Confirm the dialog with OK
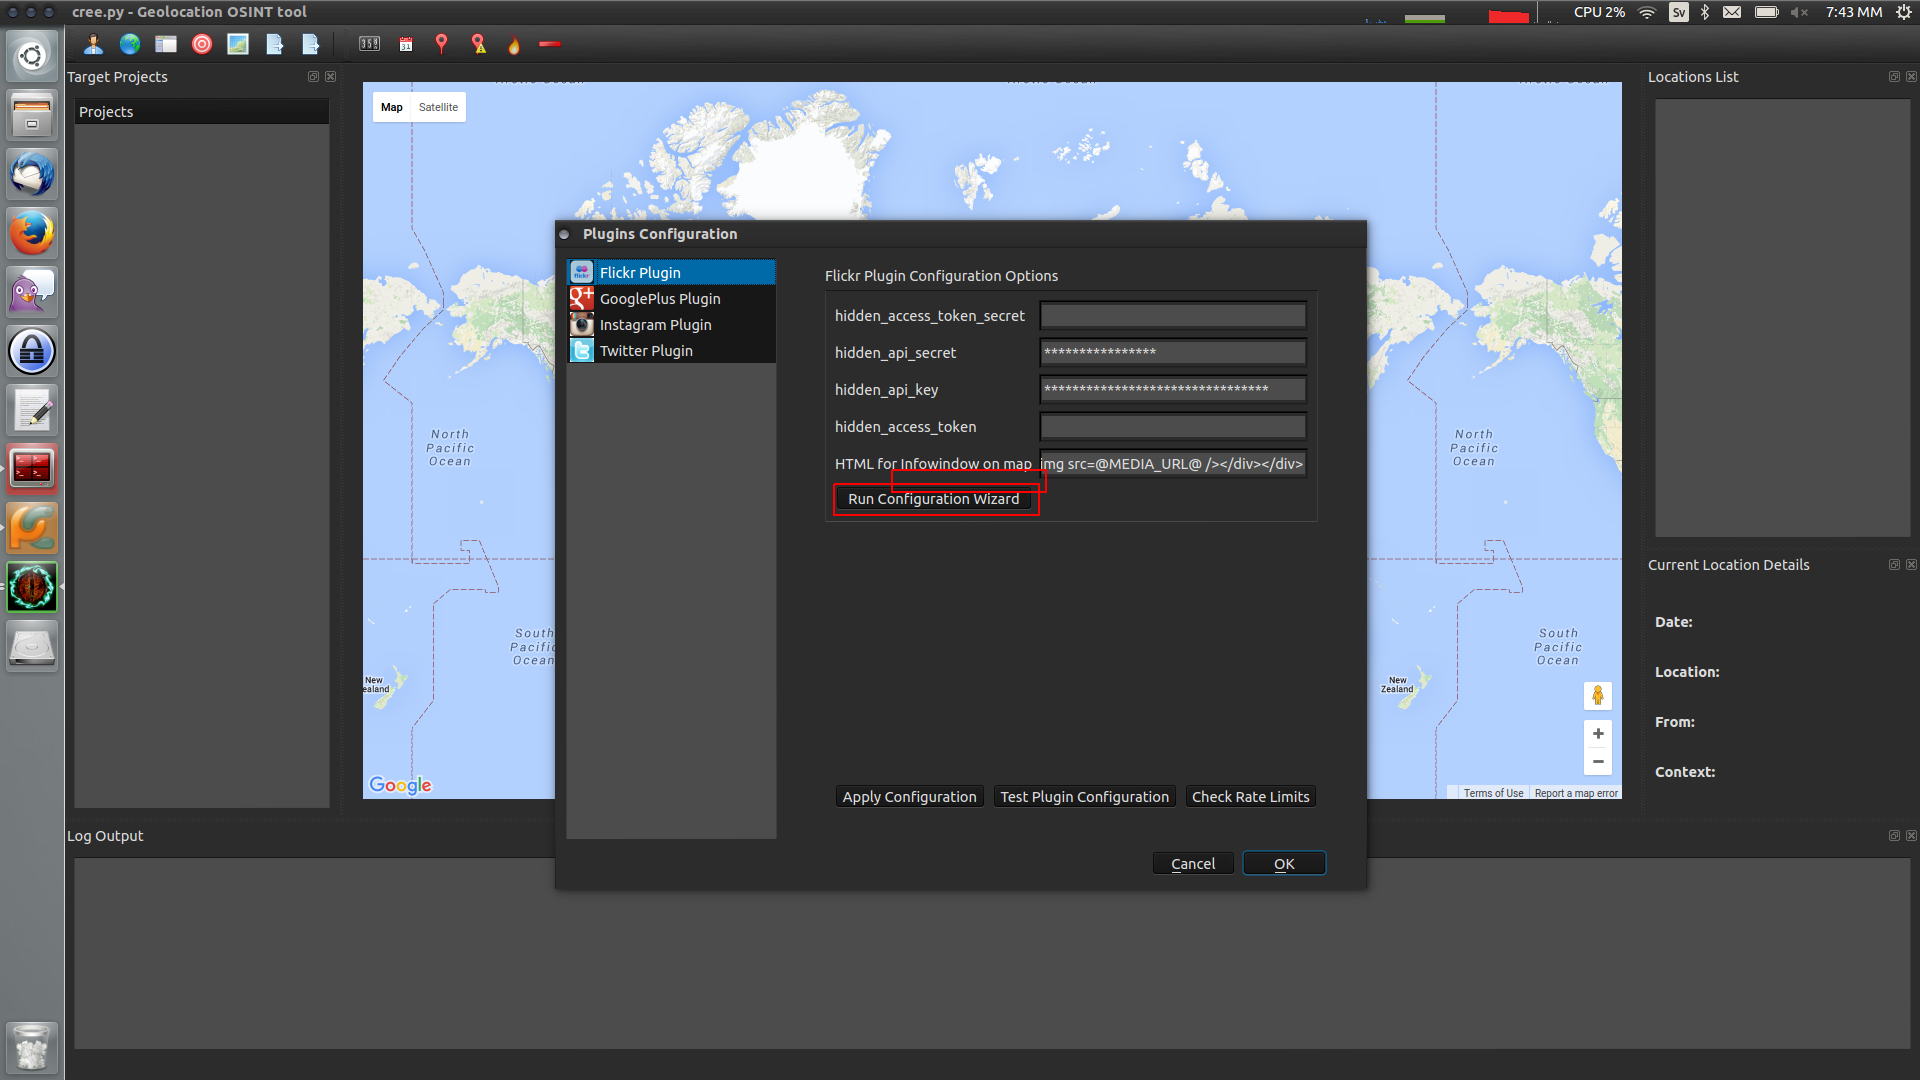Screen dimensions: 1920x1080 coord(1284,864)
